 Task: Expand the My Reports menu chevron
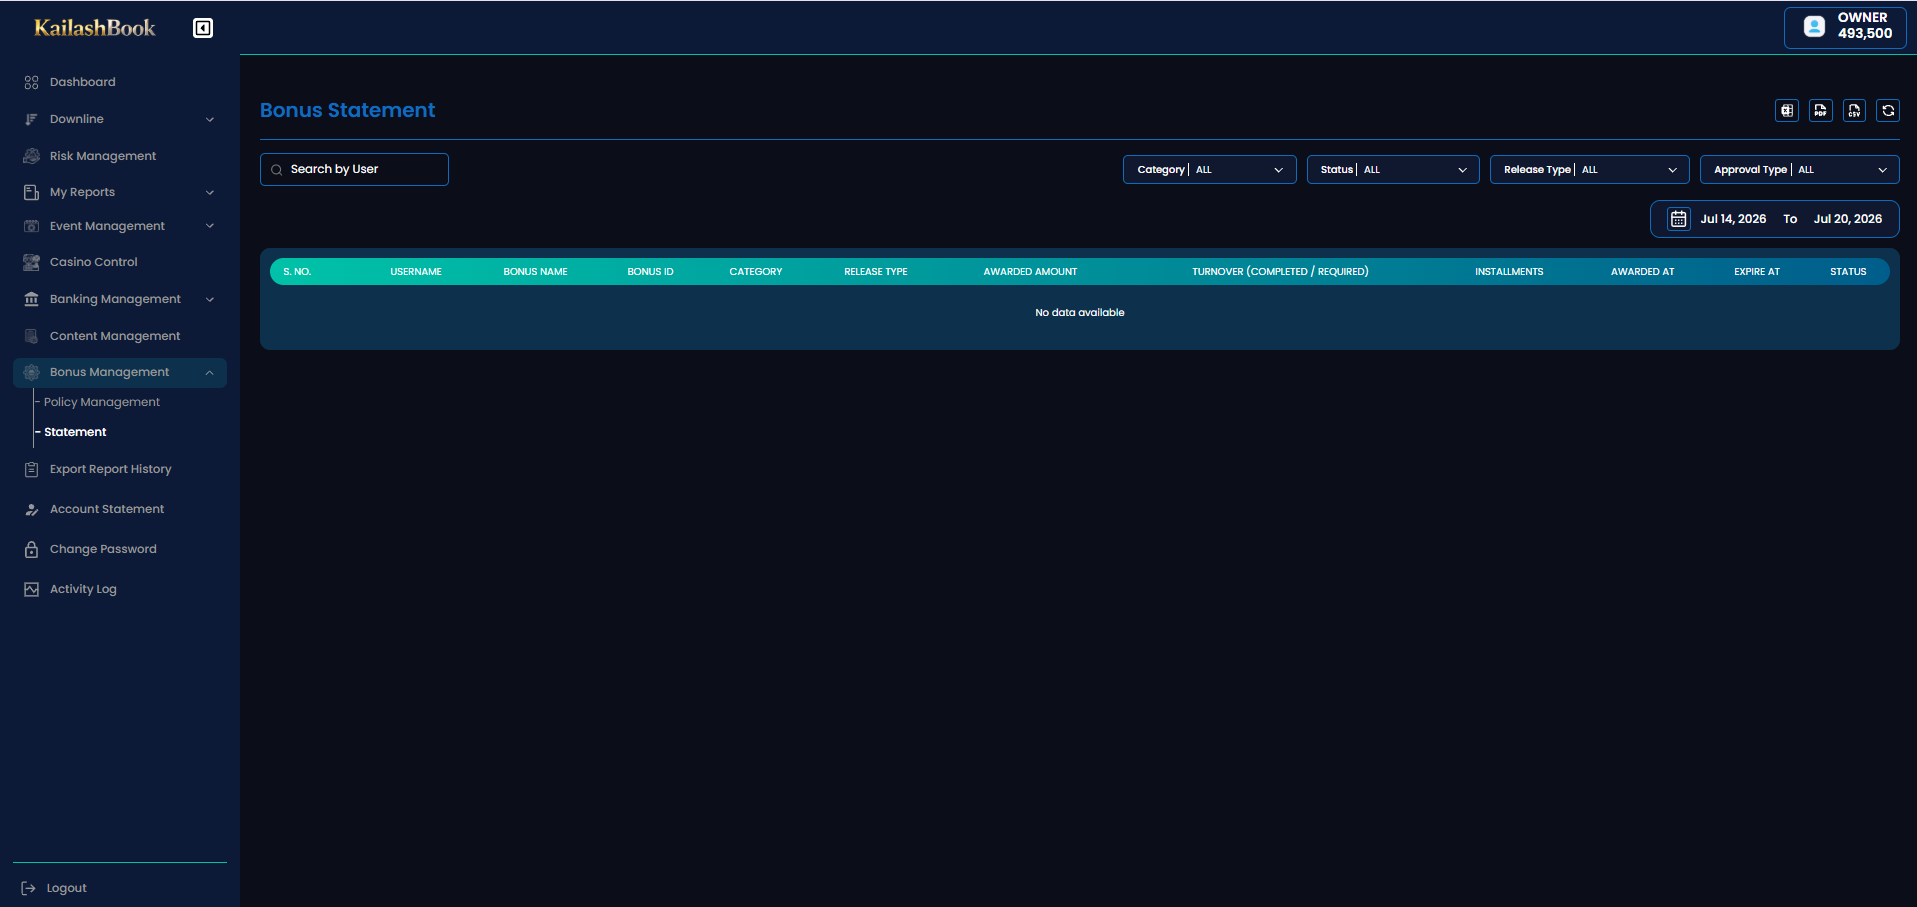tap(210, 192)
